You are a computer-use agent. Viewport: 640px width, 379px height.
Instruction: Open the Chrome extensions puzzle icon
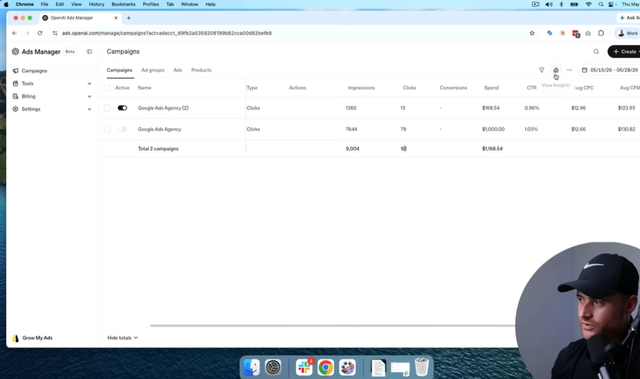(601, 33)
